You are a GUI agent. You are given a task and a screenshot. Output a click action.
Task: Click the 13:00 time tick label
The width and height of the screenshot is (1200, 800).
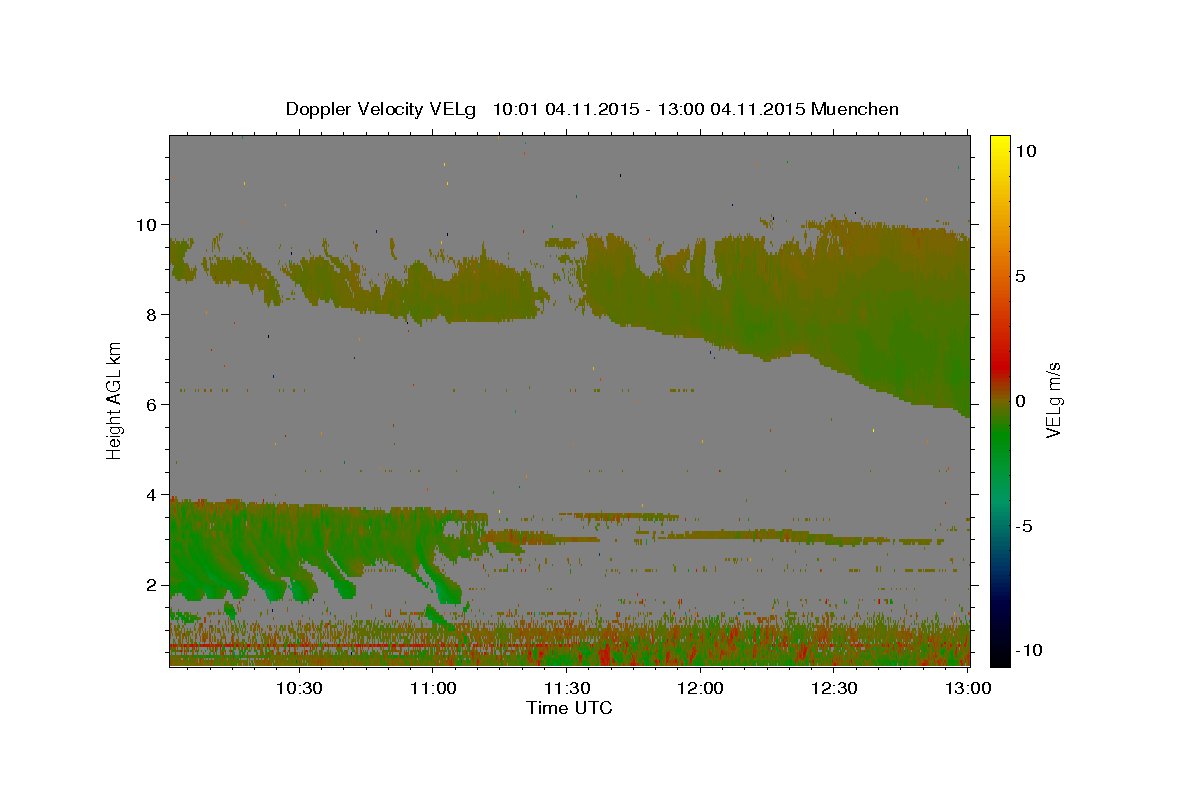pos(968,688)
